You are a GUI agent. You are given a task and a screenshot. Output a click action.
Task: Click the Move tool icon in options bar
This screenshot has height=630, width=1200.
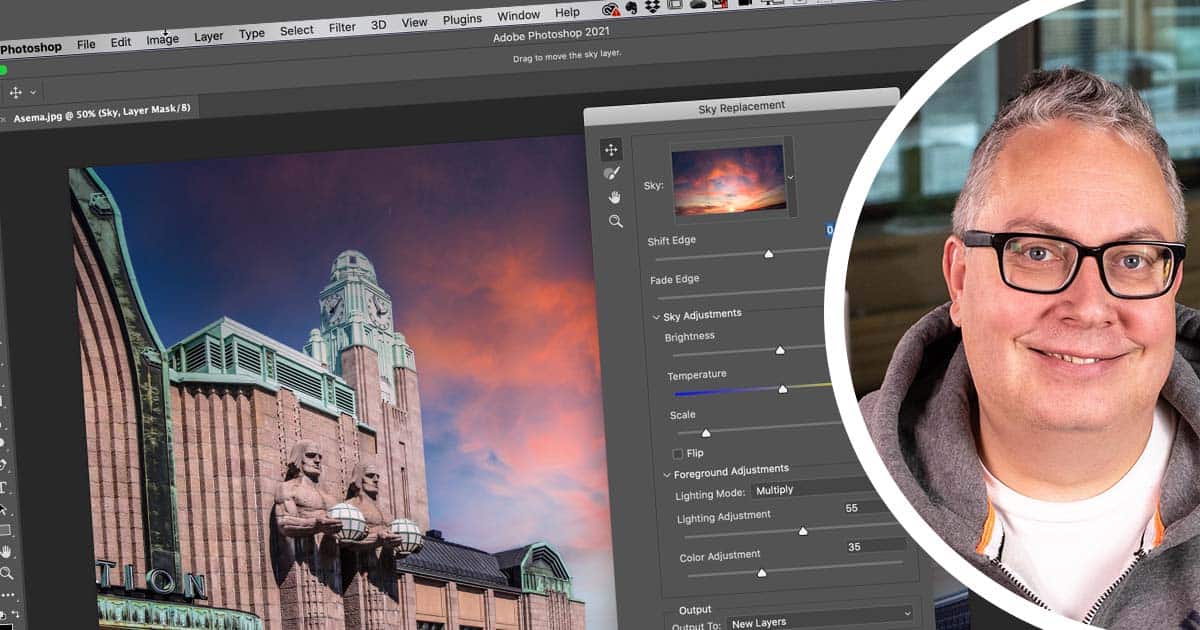coord(15,92)
